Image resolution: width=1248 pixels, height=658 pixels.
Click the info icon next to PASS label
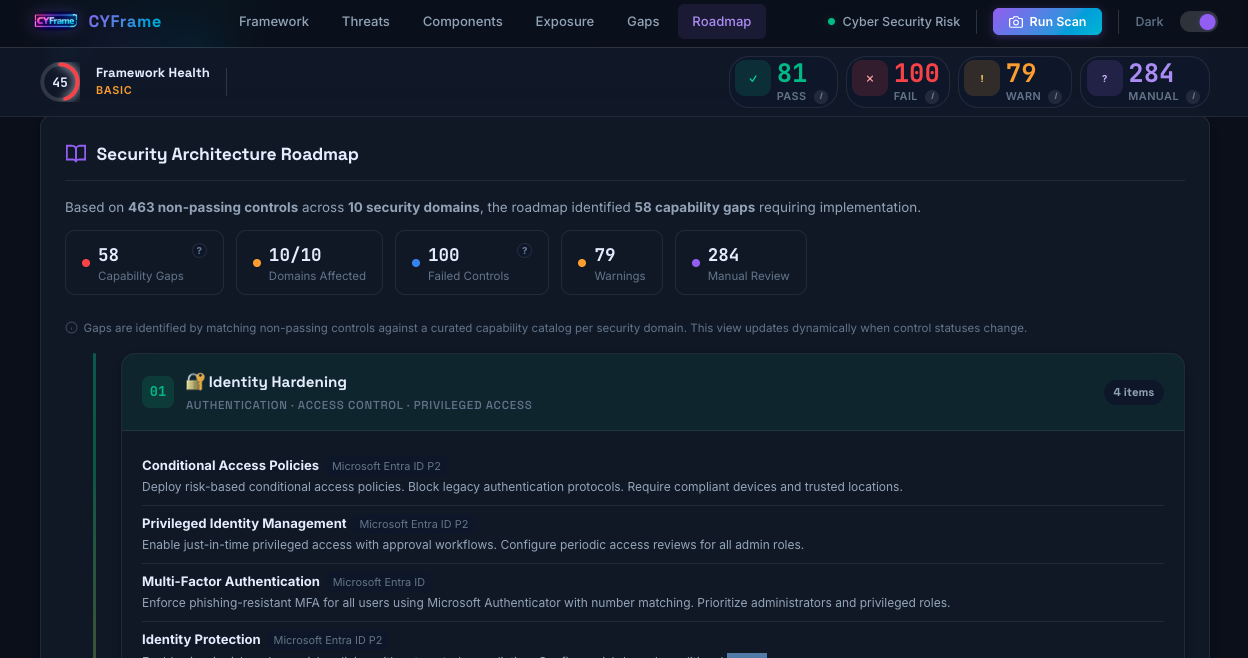(822, 96)
